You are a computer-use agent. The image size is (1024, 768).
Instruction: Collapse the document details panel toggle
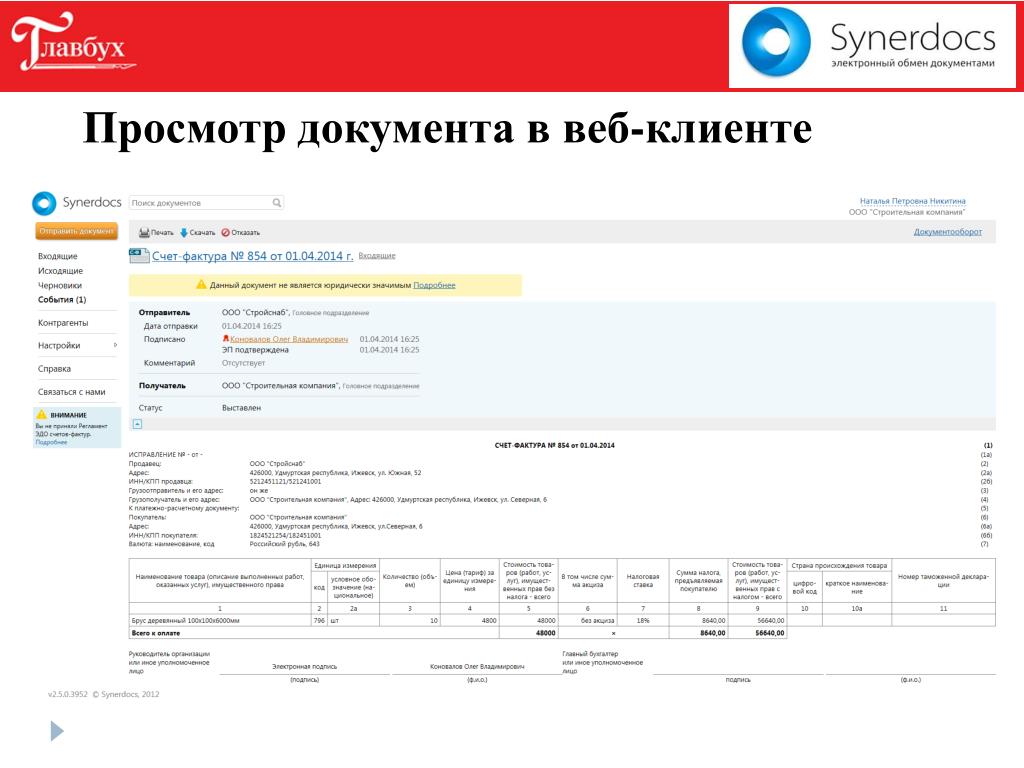click(137, 424)
